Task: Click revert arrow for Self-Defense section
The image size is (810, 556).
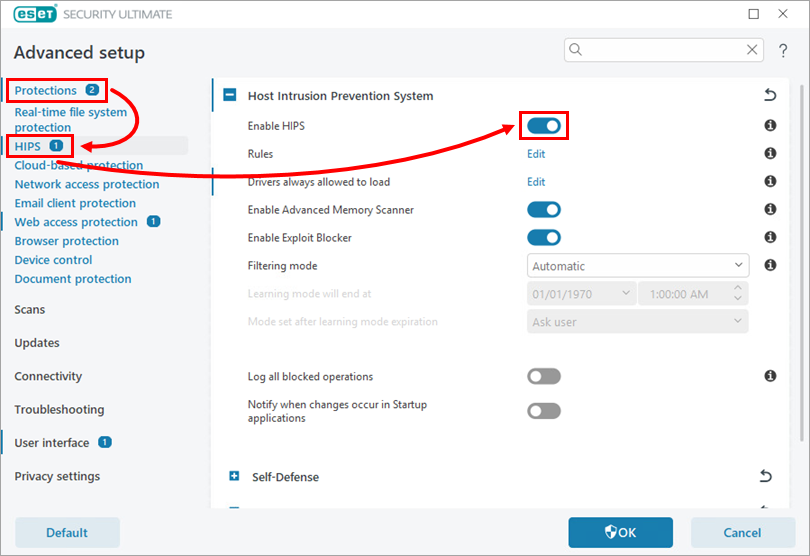Action: pyautogui.click(x=766, y=476)
